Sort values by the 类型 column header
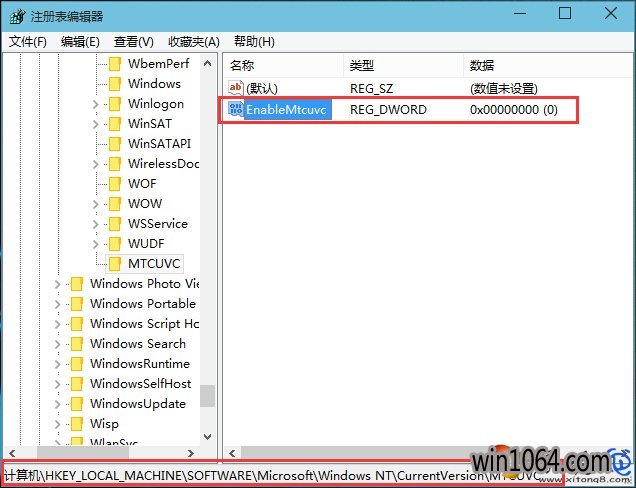Screen dimensions: 636x488 pyautogui.click(x=403, y=65)
